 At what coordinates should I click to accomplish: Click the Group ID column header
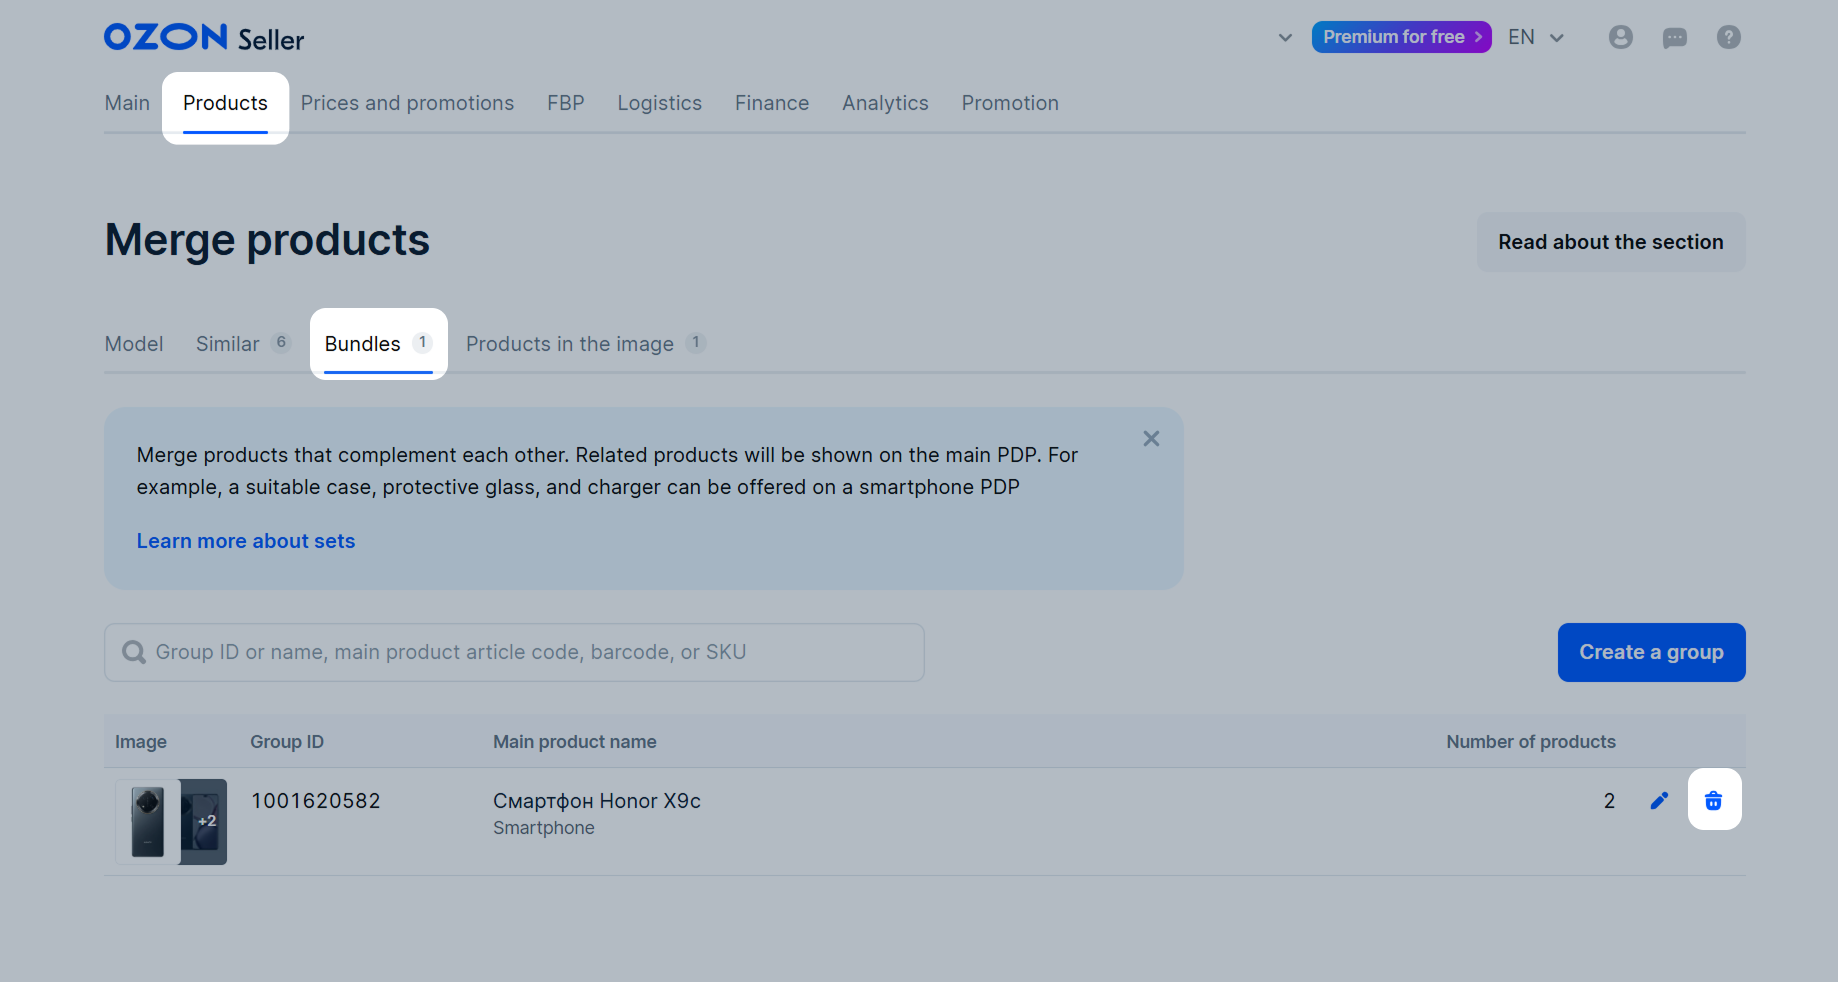point(287,742)
